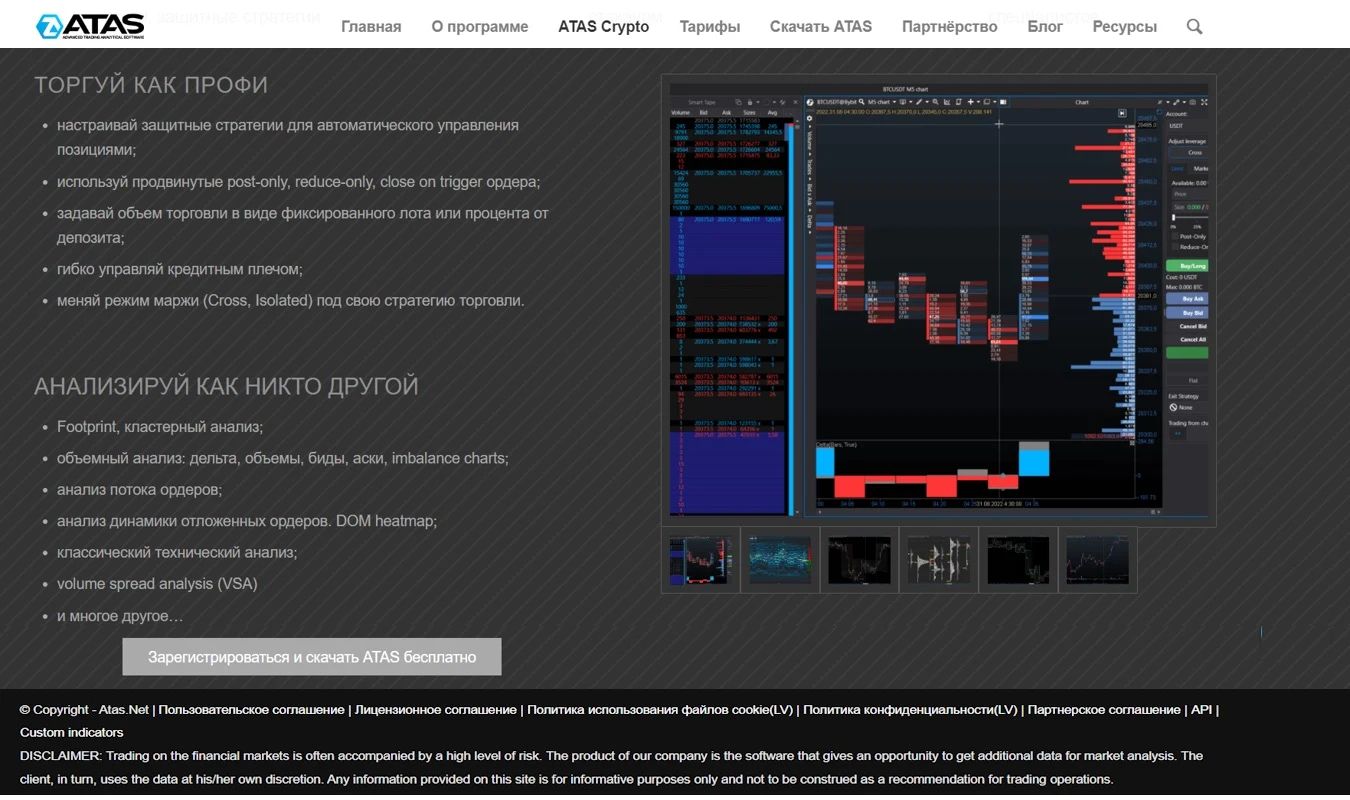Select the white volume profile thumbnail
This screenshot has height=800, width=1350.
pos(939,560)
